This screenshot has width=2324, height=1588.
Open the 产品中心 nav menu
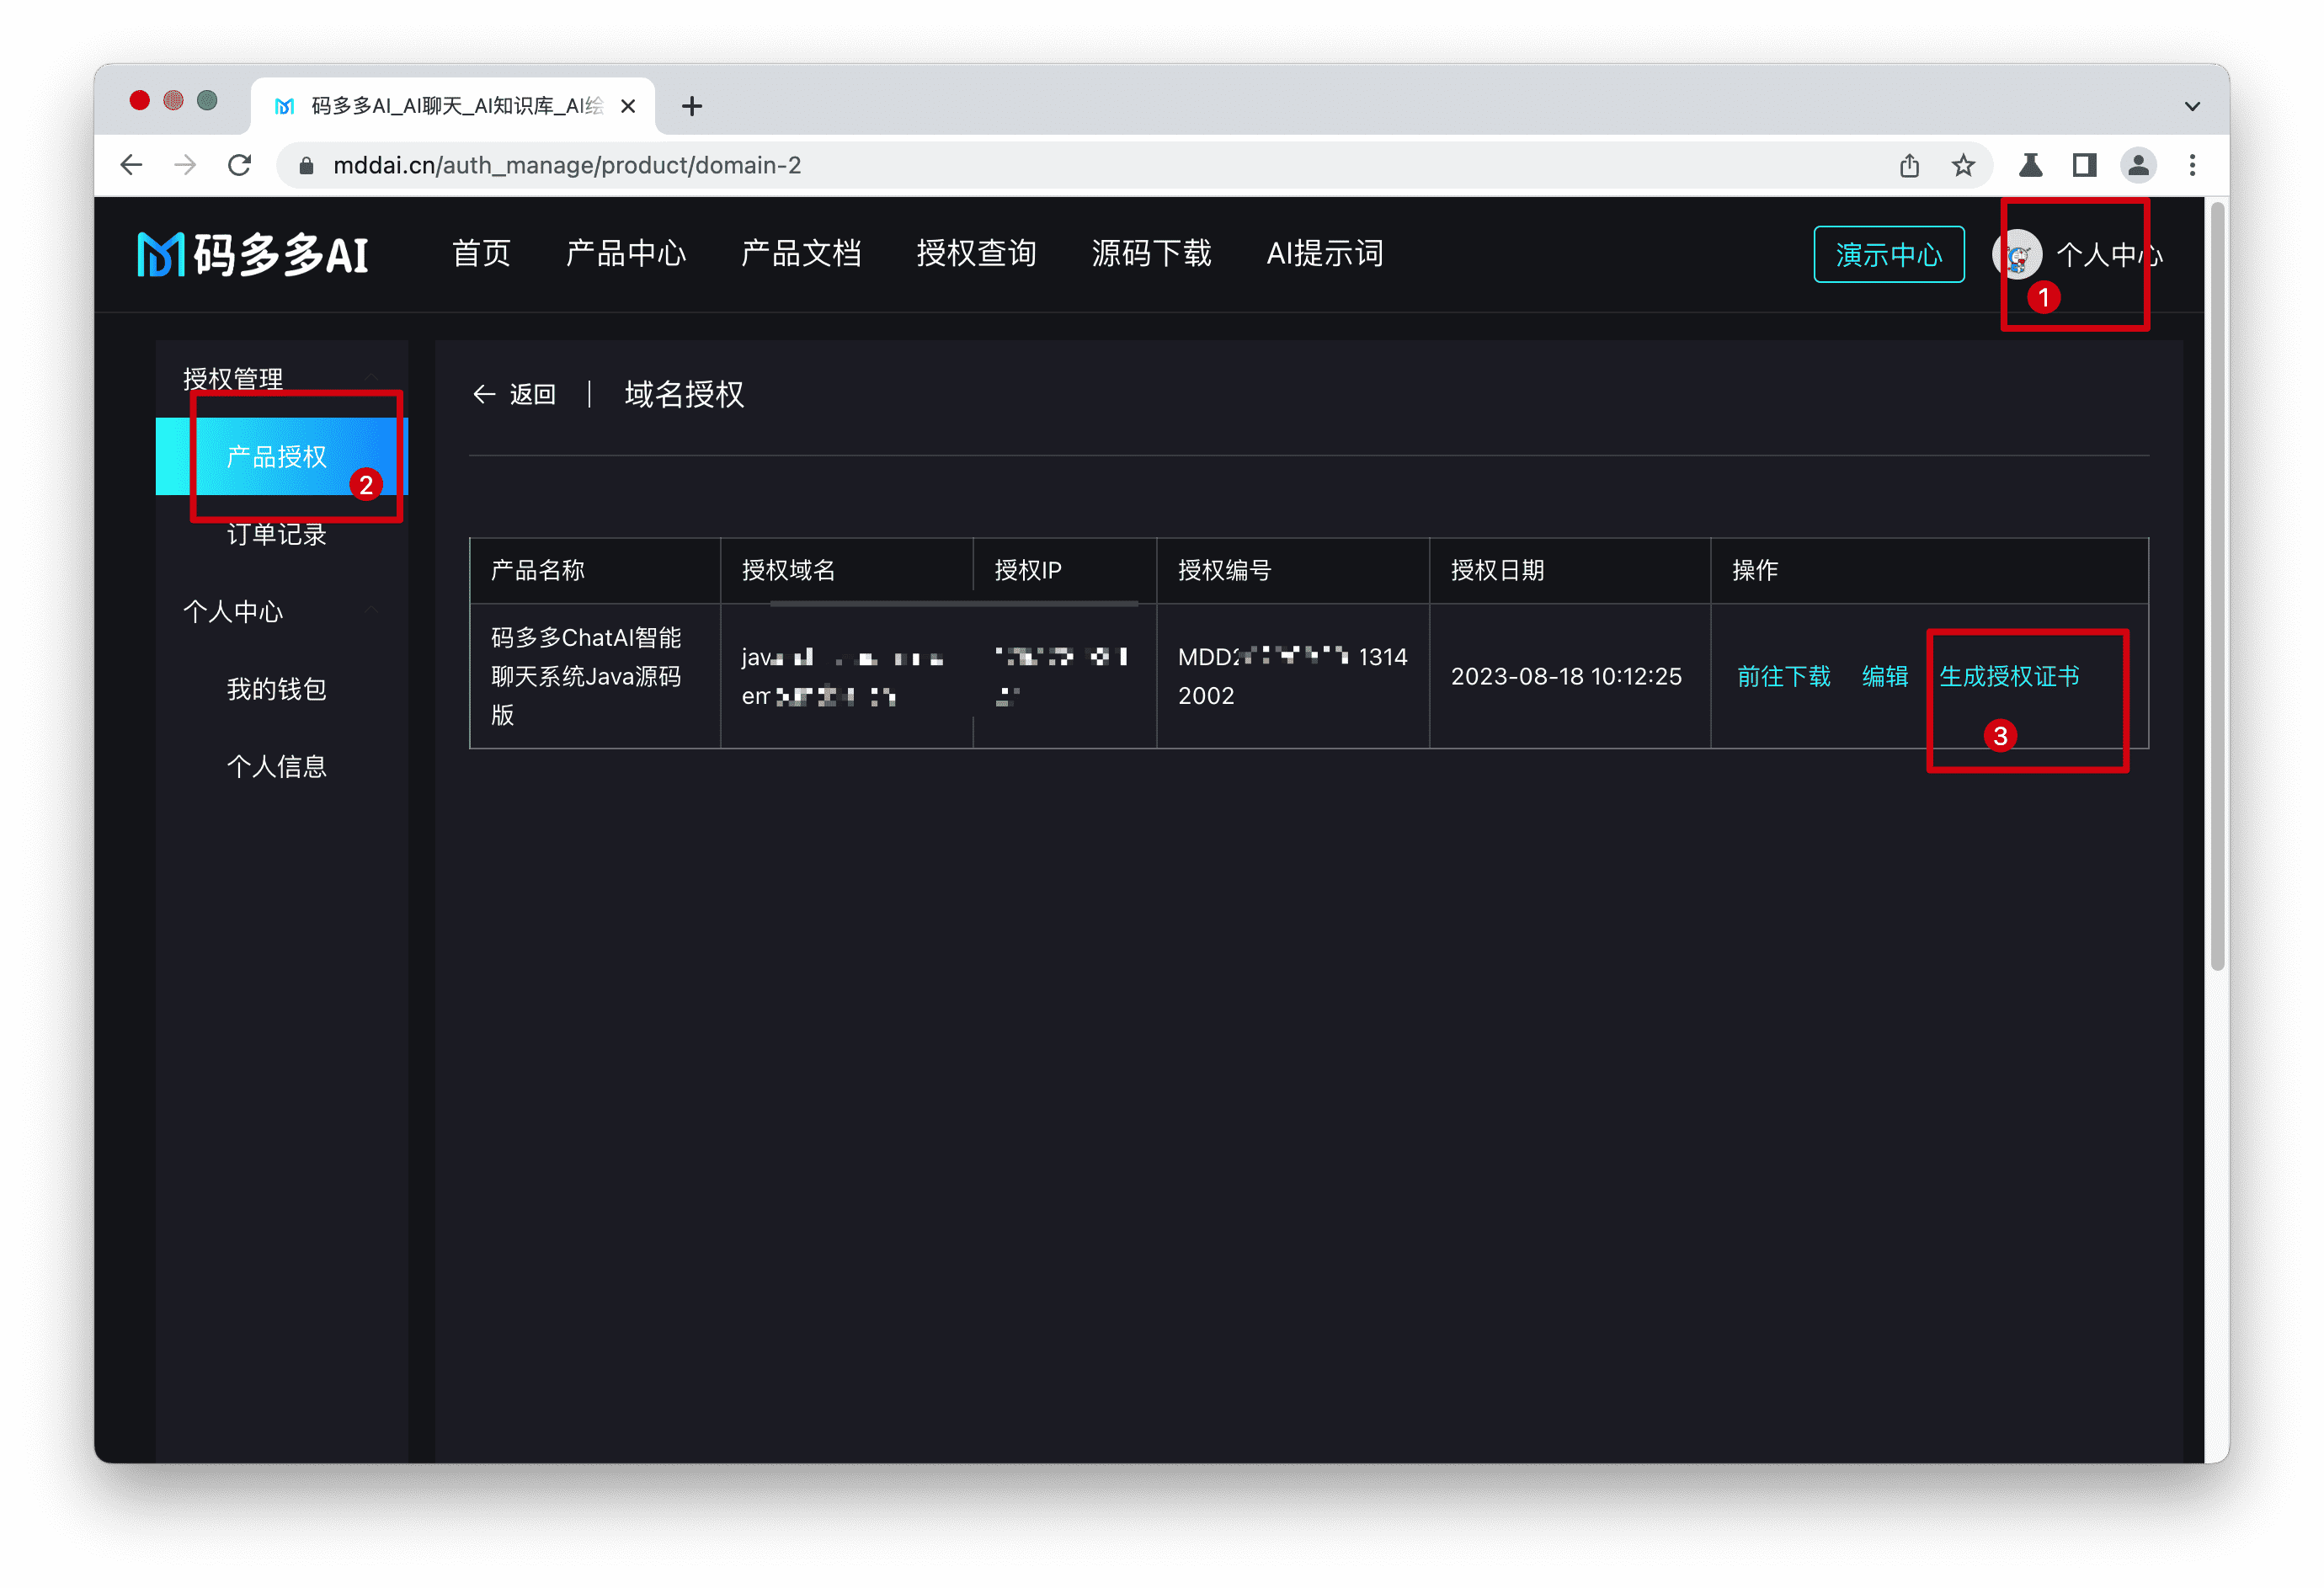click(626, 254)
